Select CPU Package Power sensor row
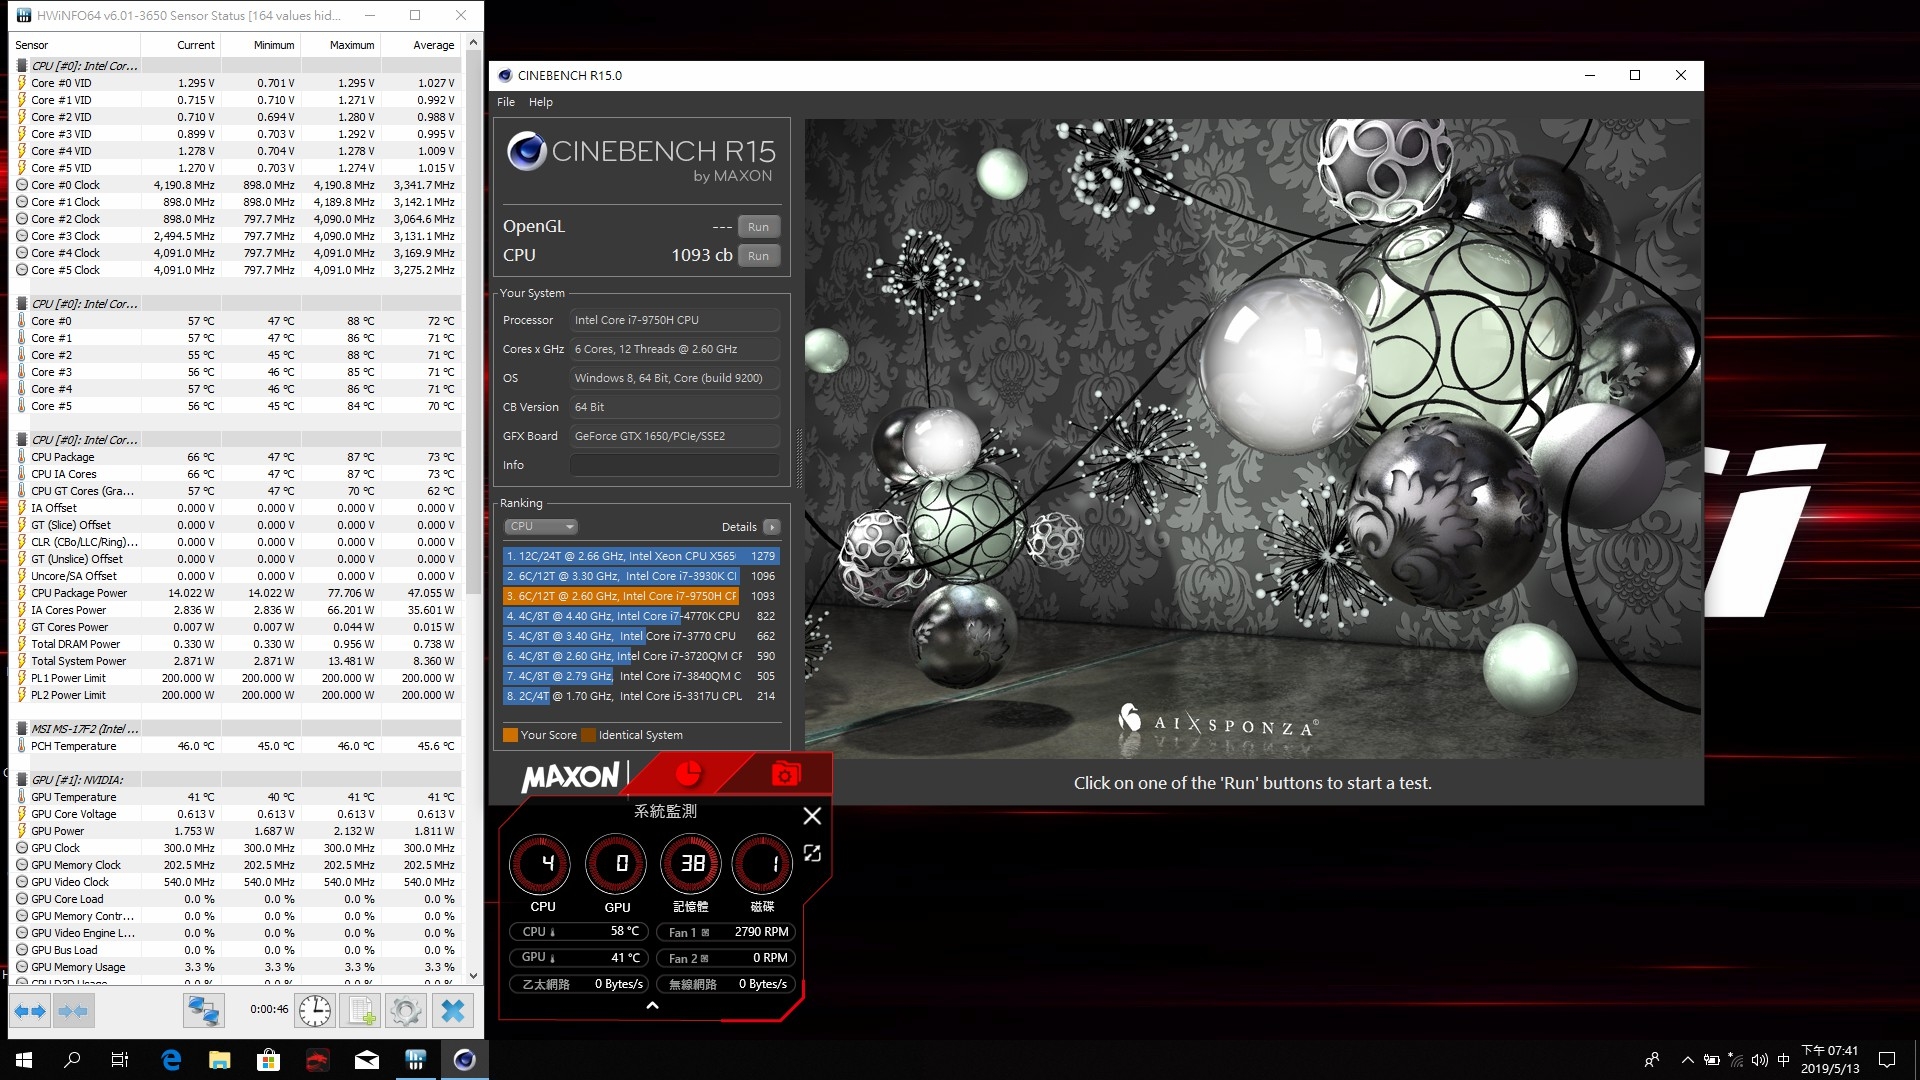Viewport: 1920px width, 1080px height. click(x=236, y=593)
